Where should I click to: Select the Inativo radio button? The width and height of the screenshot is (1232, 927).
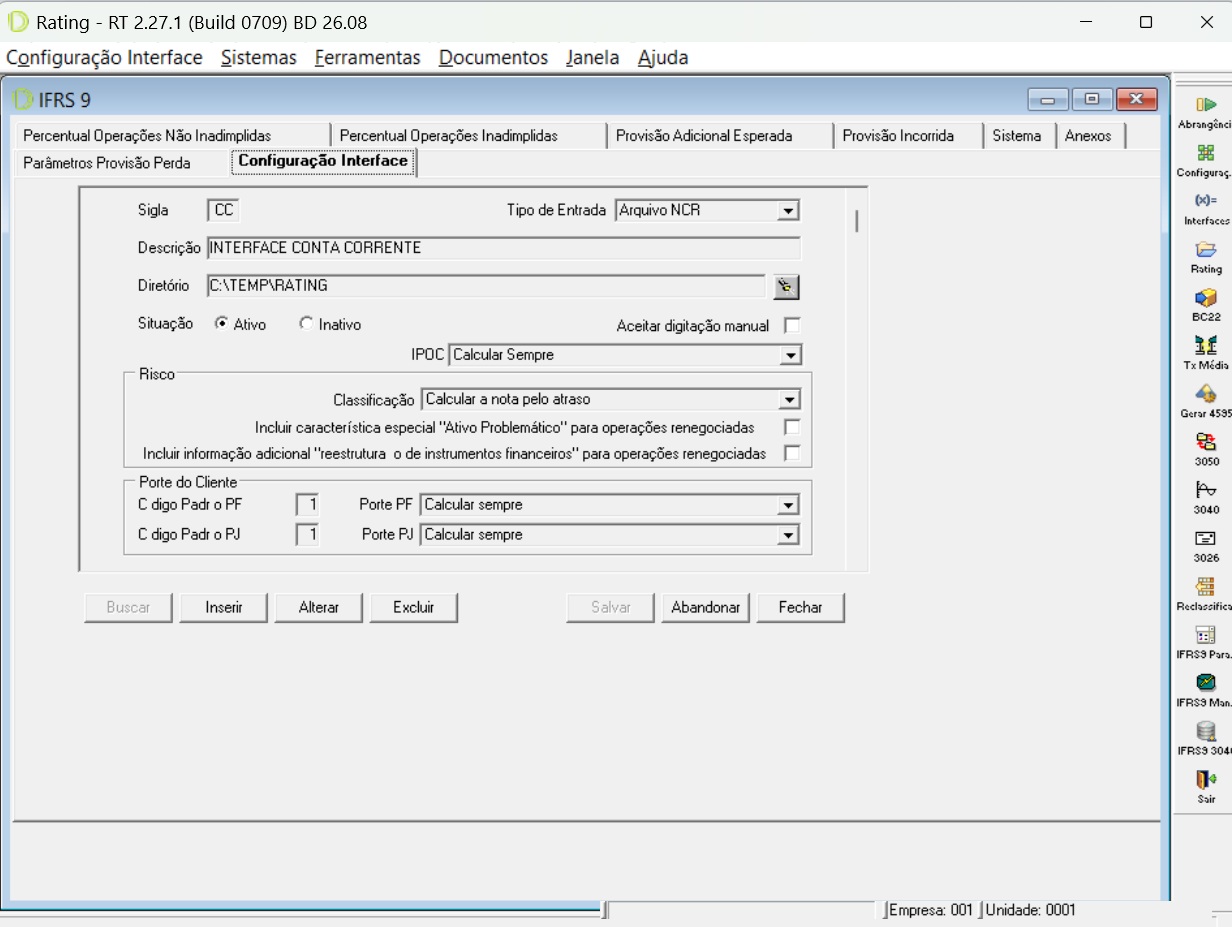(307, 324)
